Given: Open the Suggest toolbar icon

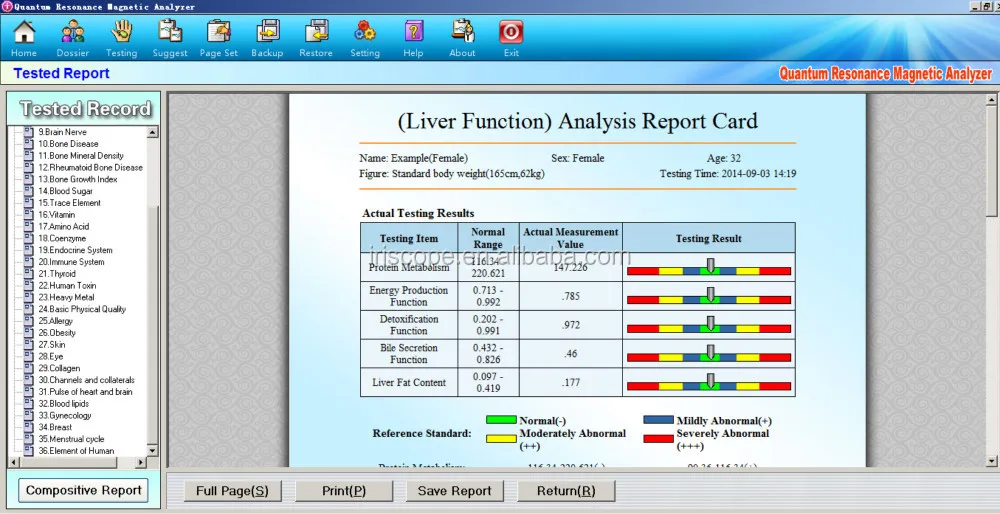Looking at the screenshot, I should click(170, 37).
